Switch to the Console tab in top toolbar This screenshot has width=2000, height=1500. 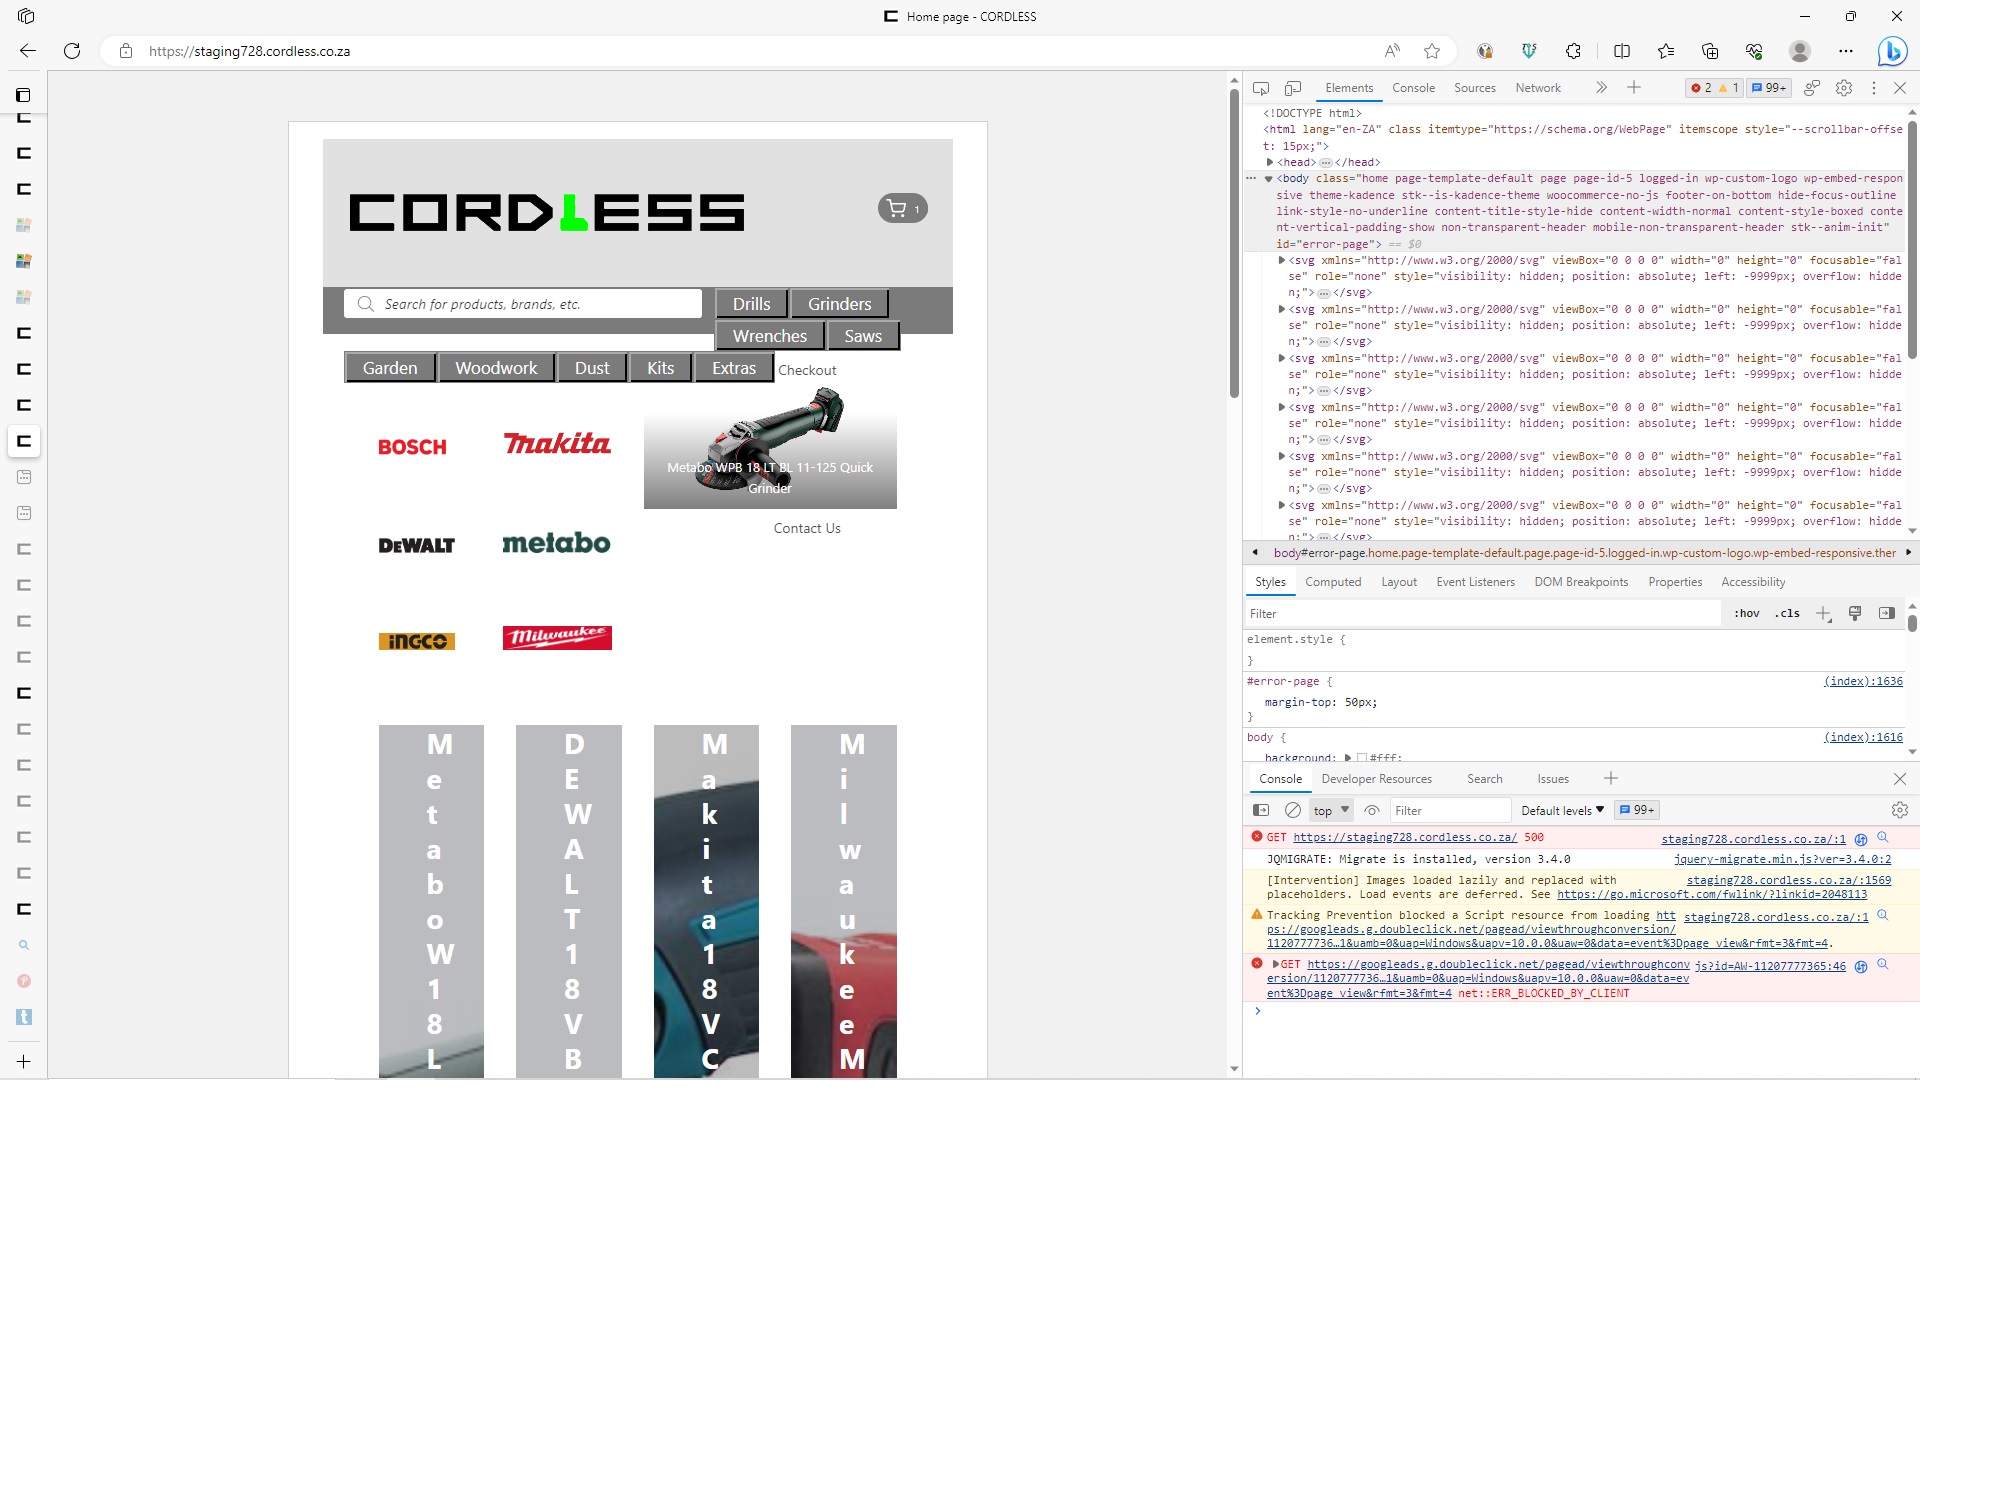click(x=1413, y=88)
